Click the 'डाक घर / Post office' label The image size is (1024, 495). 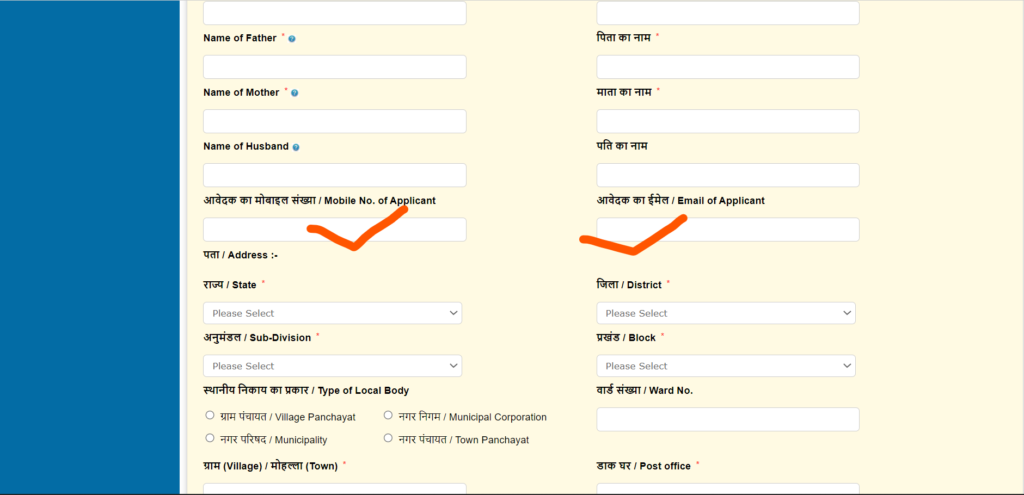click(643, 466)
